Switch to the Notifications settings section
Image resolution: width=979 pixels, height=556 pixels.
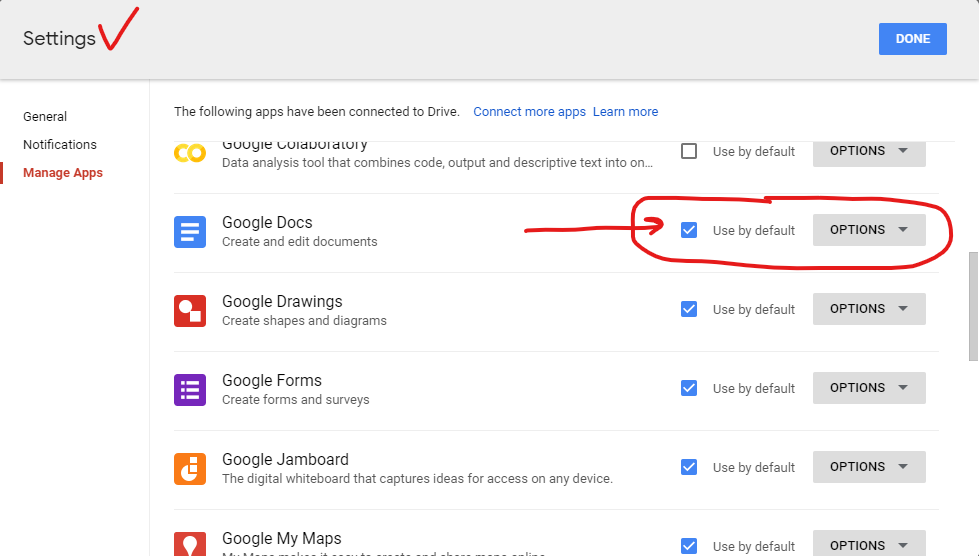pos(60,145)
